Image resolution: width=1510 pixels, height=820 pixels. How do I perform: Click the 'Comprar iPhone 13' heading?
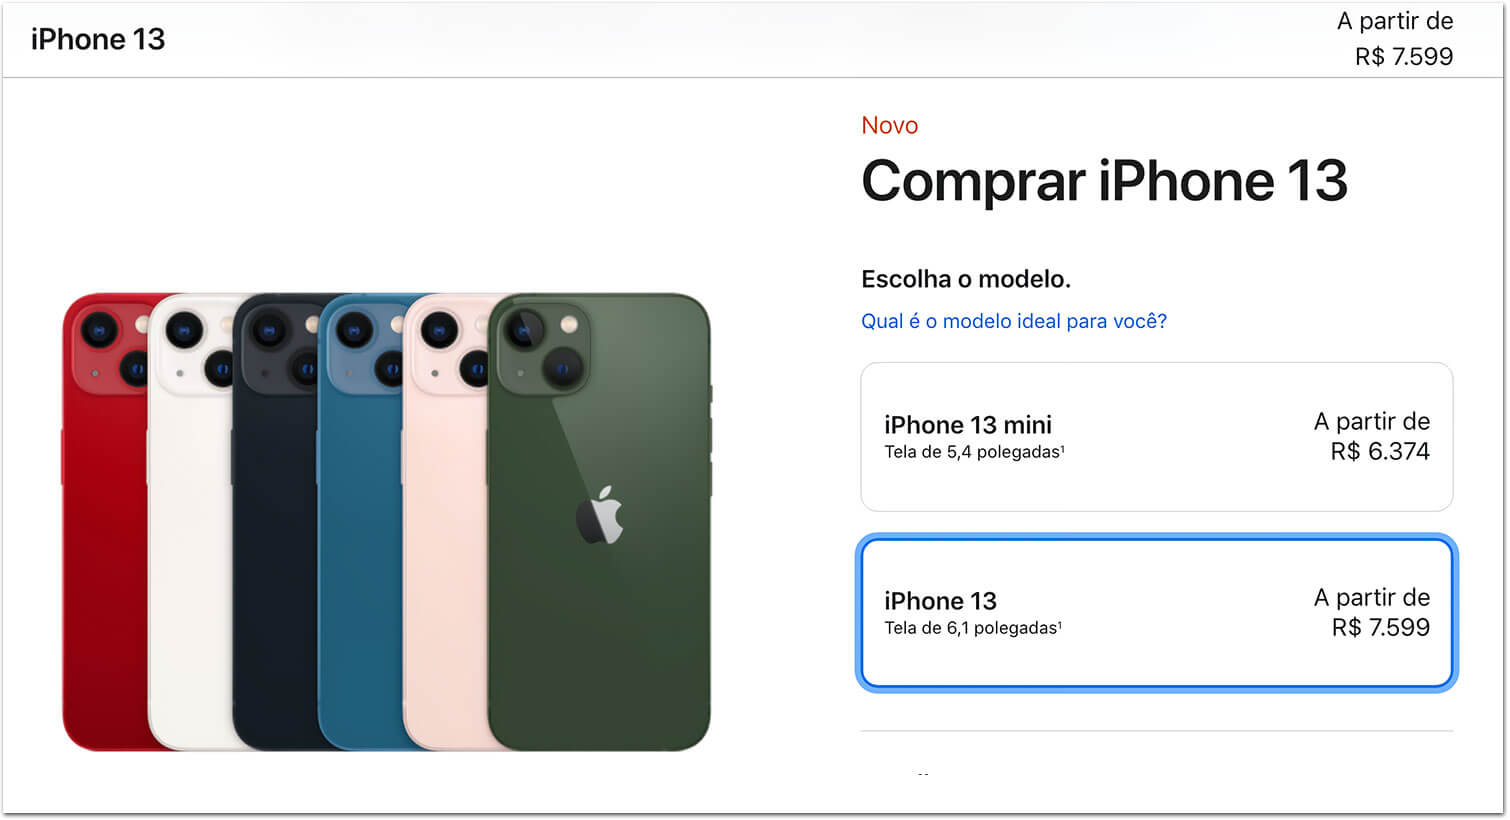click(1104, 181)
